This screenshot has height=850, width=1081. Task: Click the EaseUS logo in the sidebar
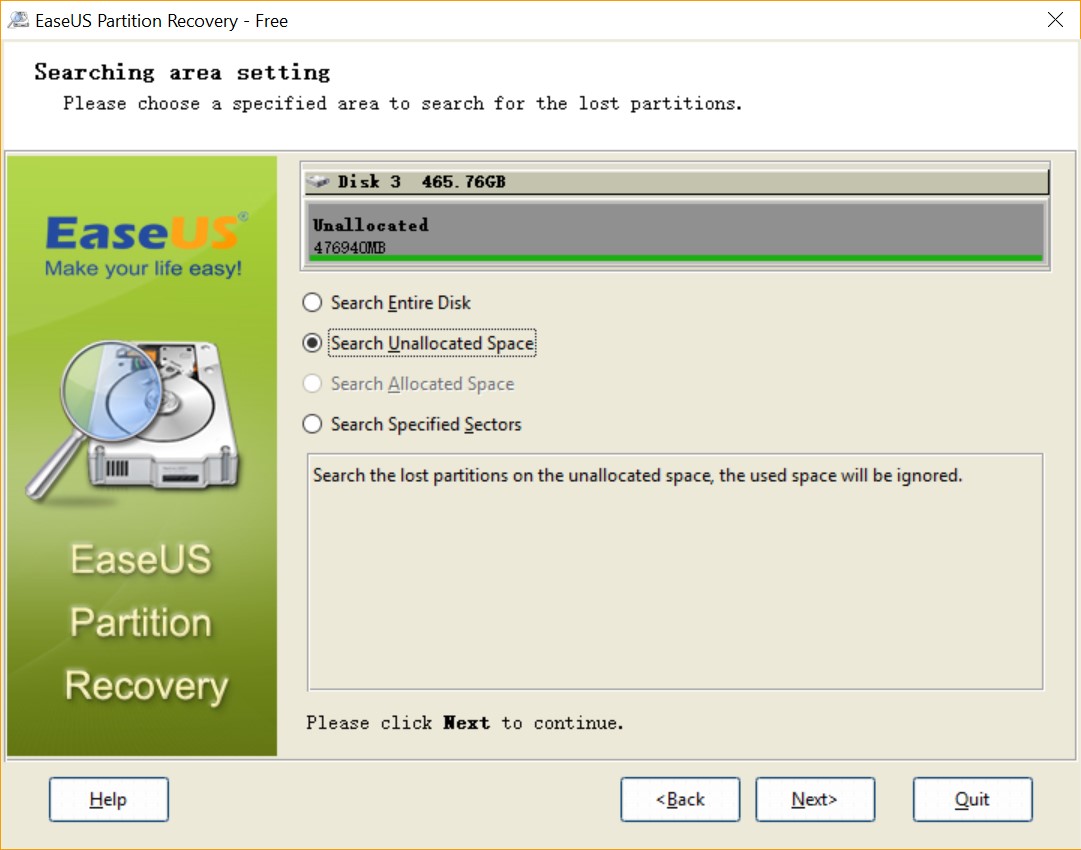click(x=142, y=234)
